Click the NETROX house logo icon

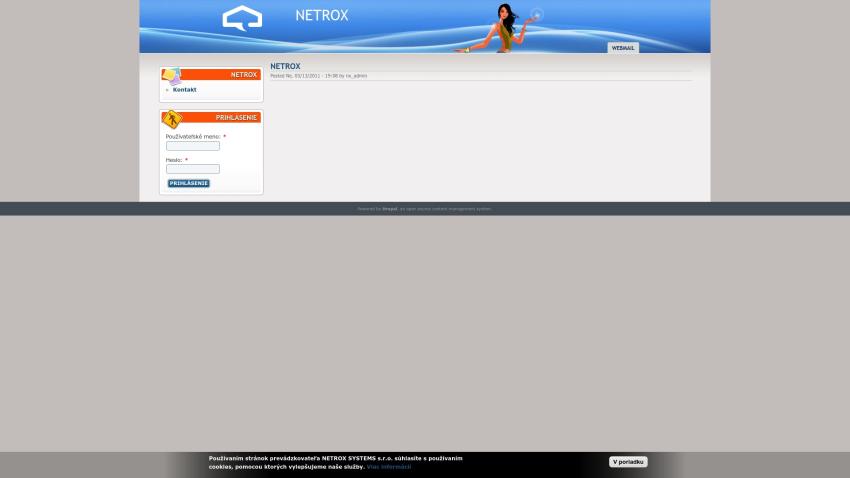pyautogui.click(x=242, y=18)
